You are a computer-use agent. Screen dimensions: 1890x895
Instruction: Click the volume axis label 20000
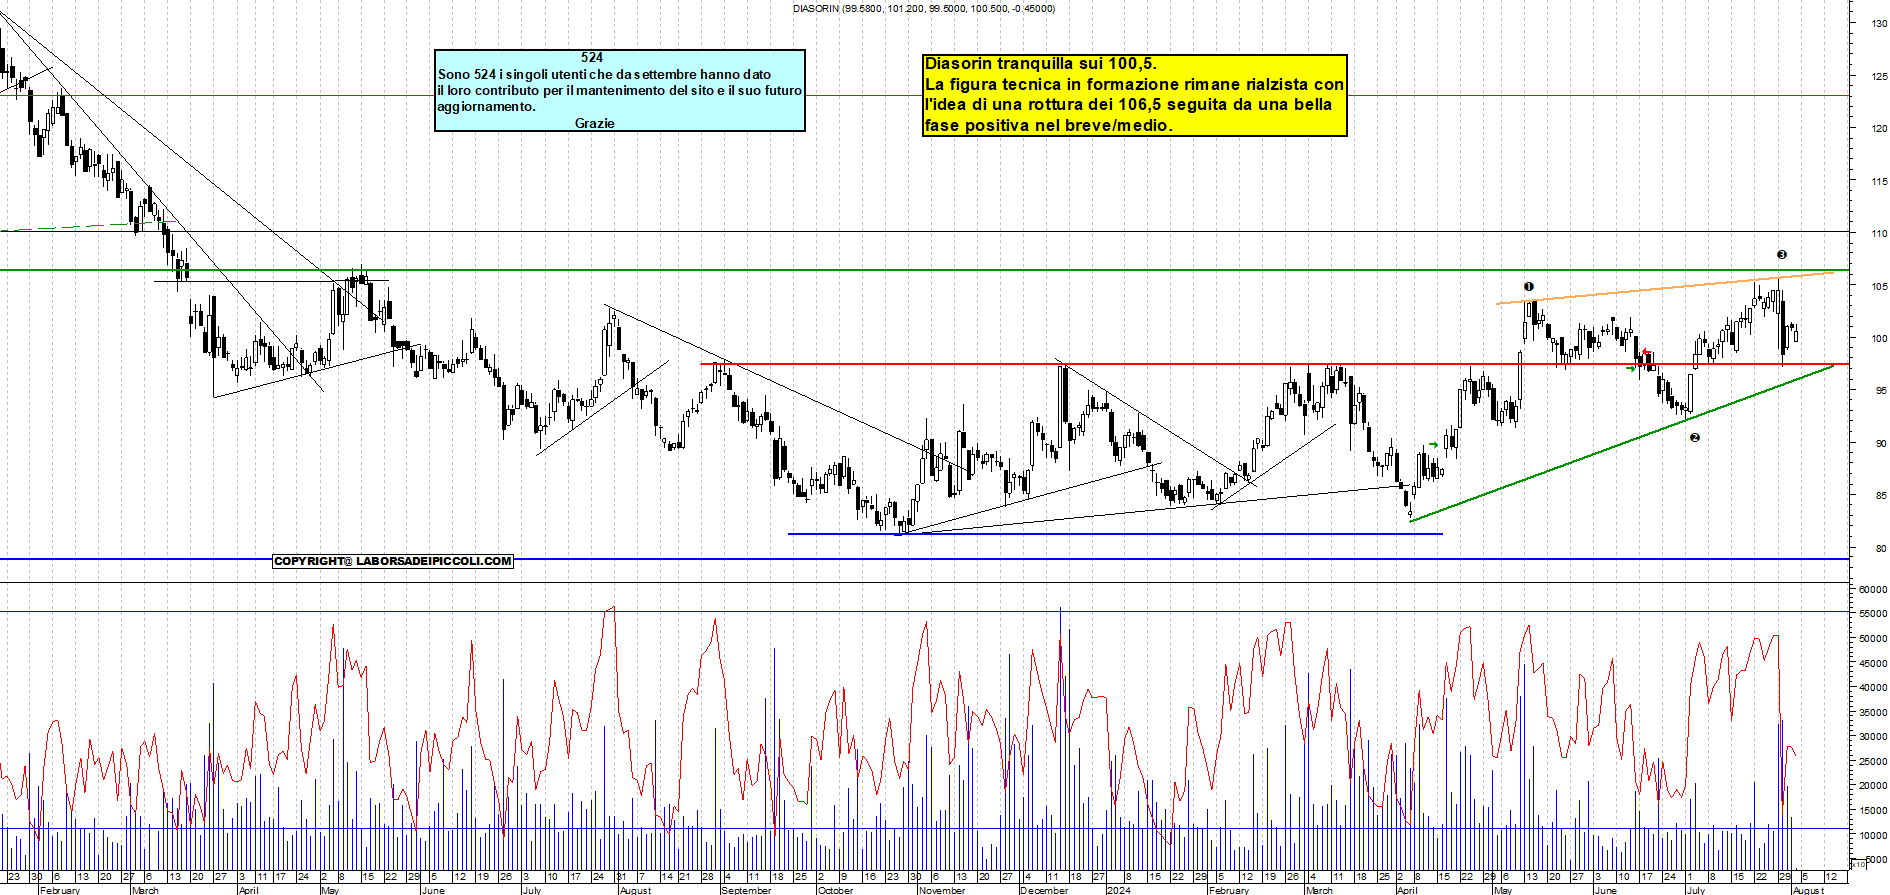tap(1873, 785)
